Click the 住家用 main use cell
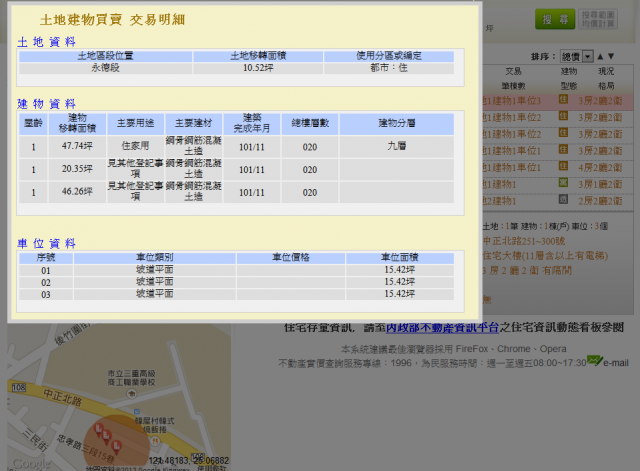 (136, 146)
